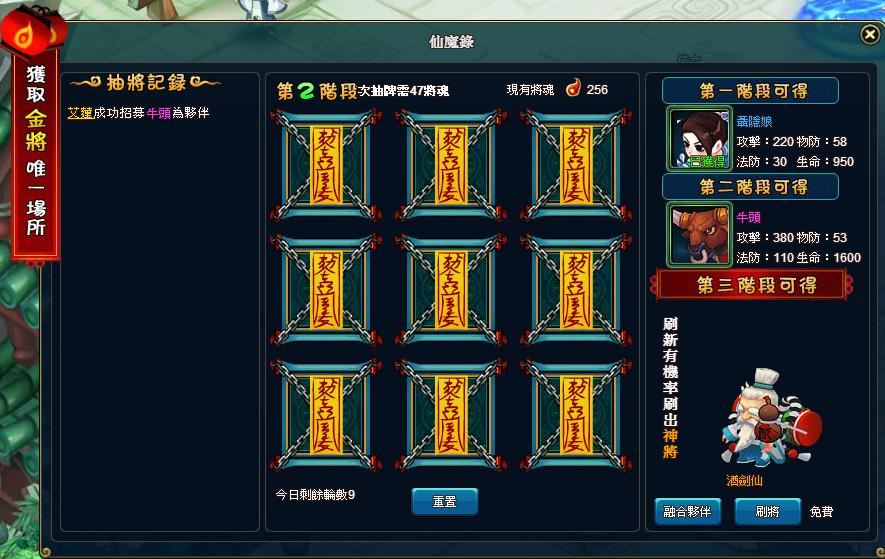Pick the bottom-right chained talisman card
Viewport: 885px width, 559px height.
[576, 415]
